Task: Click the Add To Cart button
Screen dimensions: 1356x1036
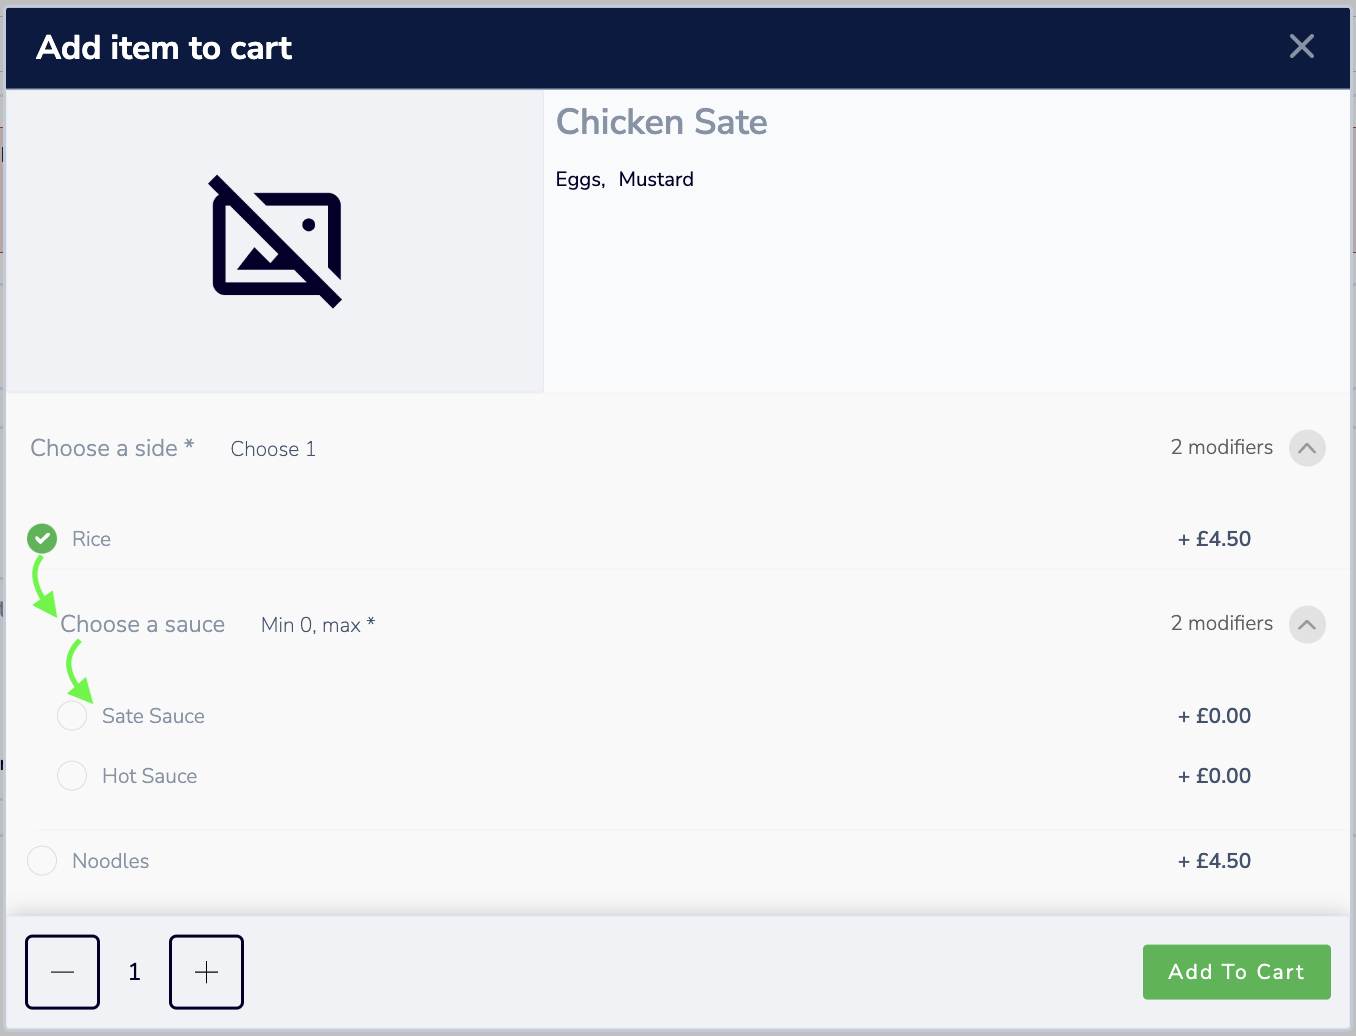Action: point(1236,972)
